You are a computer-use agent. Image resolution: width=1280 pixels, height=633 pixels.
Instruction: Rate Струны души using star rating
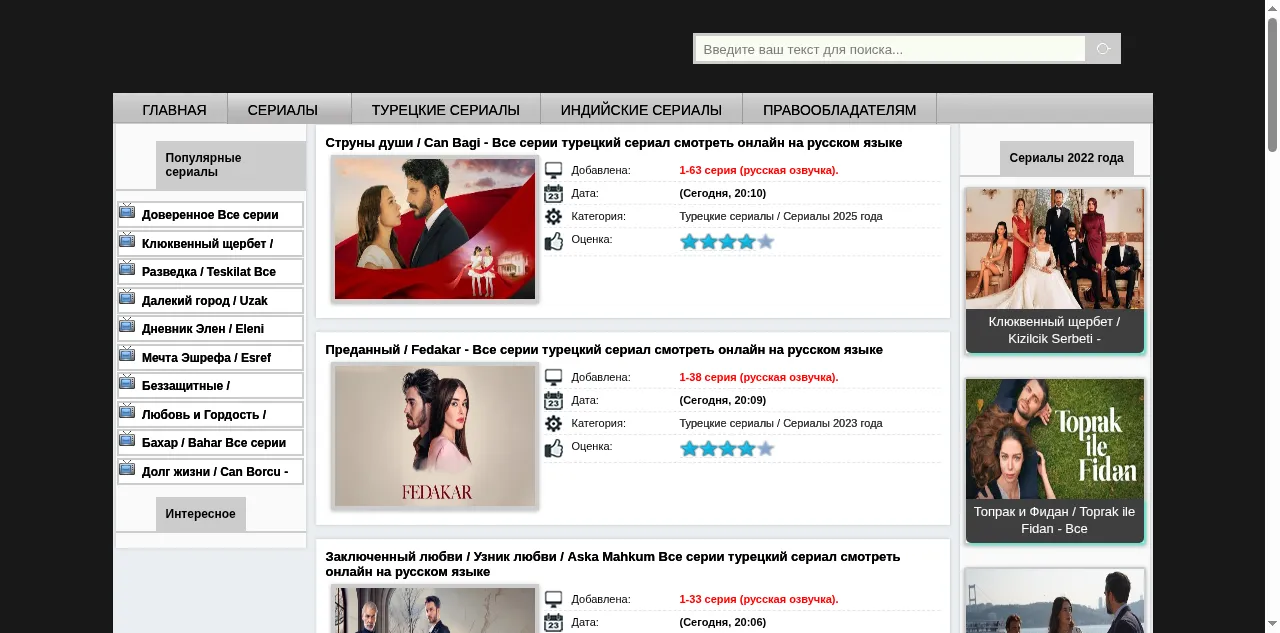(x=727, y=242)
